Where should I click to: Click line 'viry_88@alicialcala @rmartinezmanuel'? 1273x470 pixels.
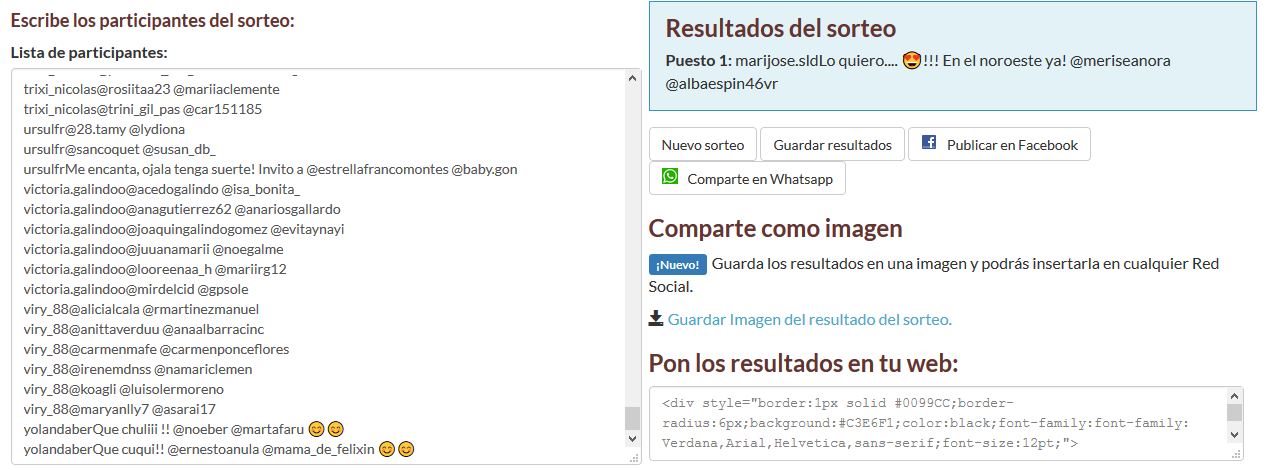141,309
